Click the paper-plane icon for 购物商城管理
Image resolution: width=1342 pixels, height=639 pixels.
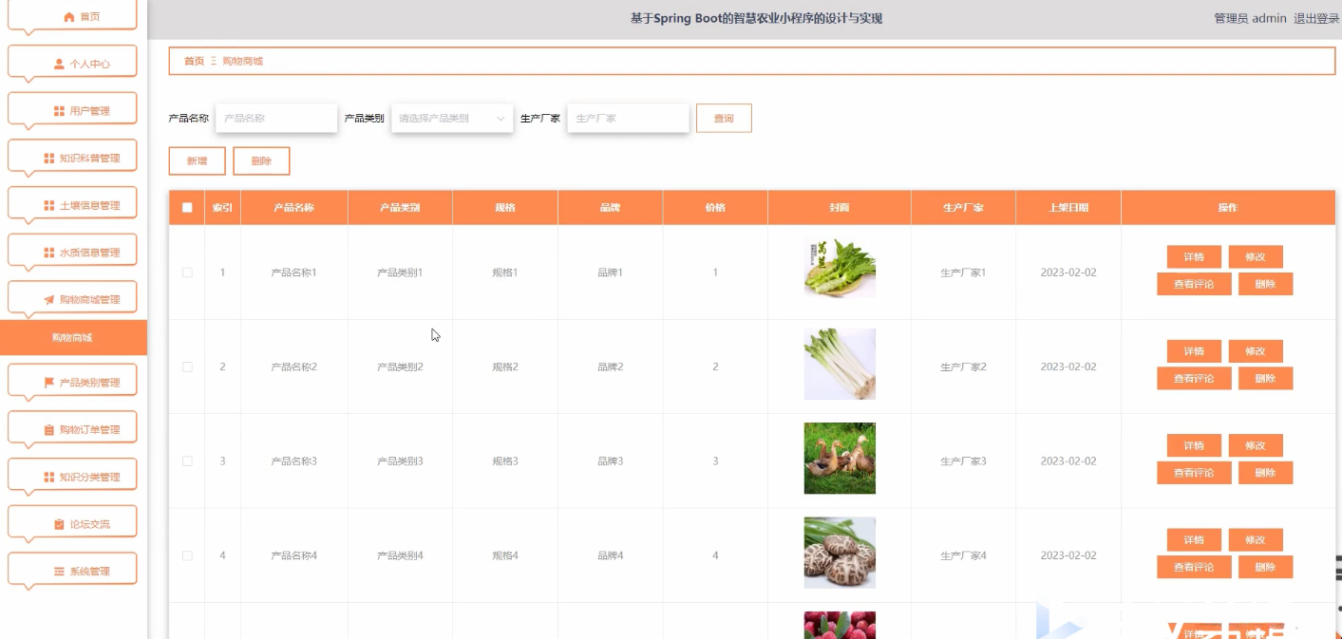(x=49, y=300)
